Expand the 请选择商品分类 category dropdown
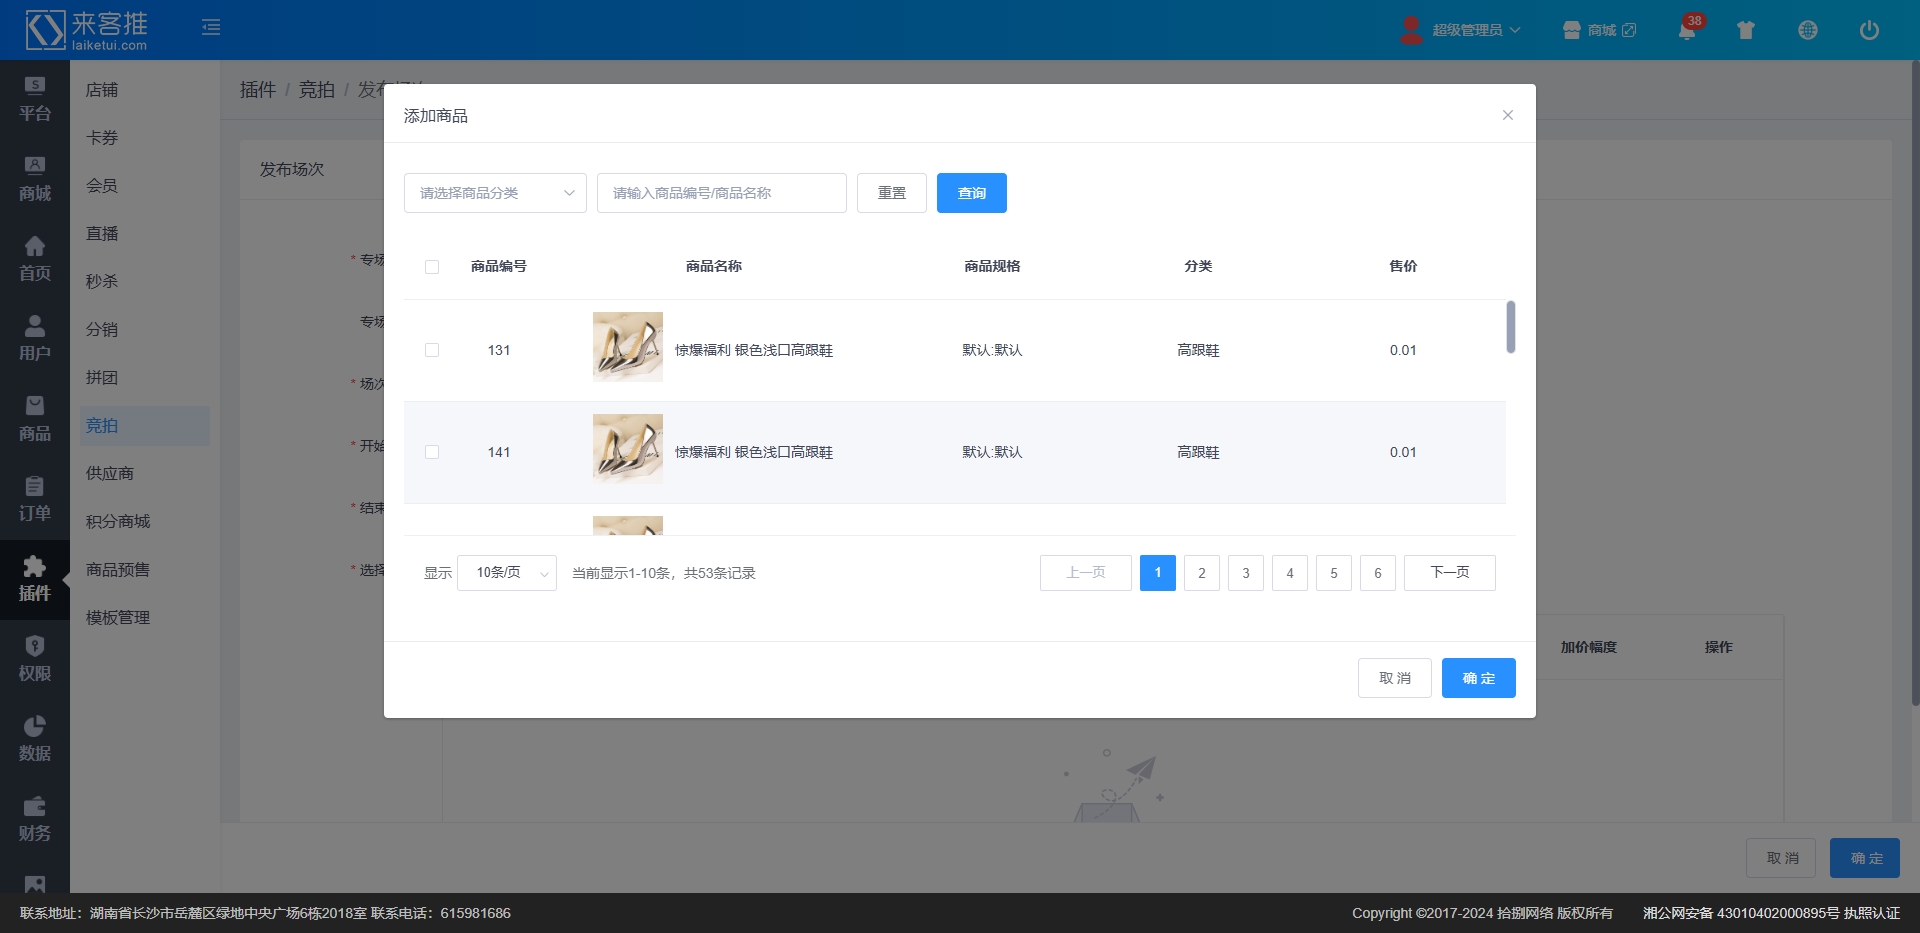This screenshot has width=1920, height=933. [x=495, y=193]
